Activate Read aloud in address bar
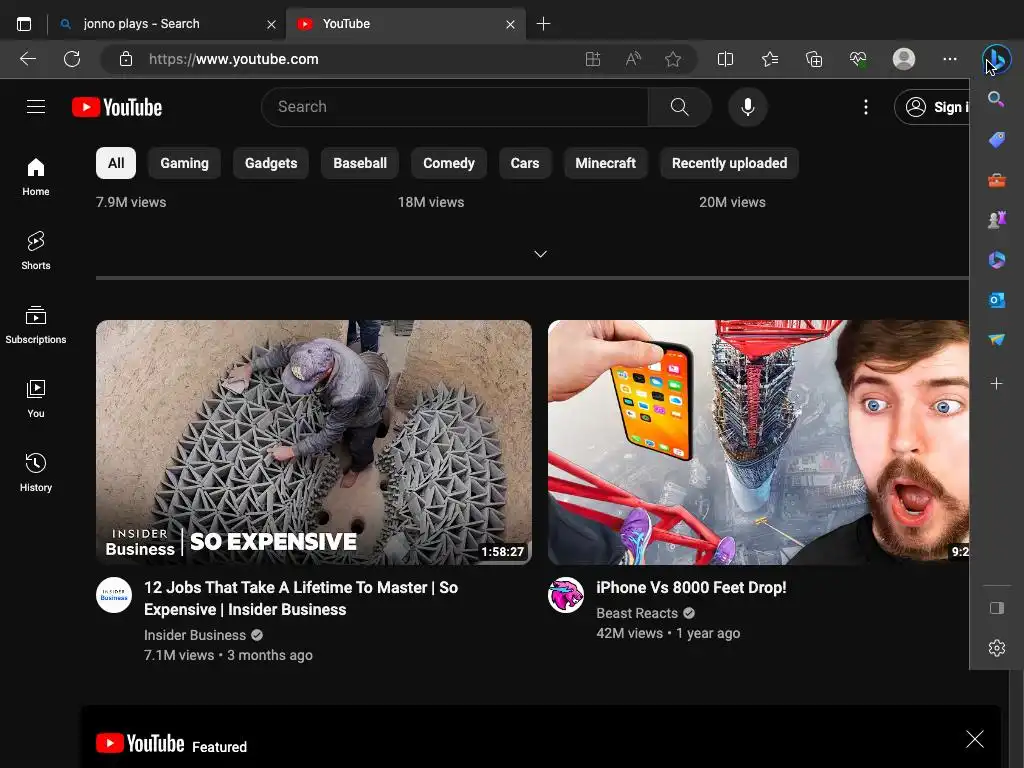Image resolution: width=1024 pixels, height=768 pixels. [x=633, y=59]
